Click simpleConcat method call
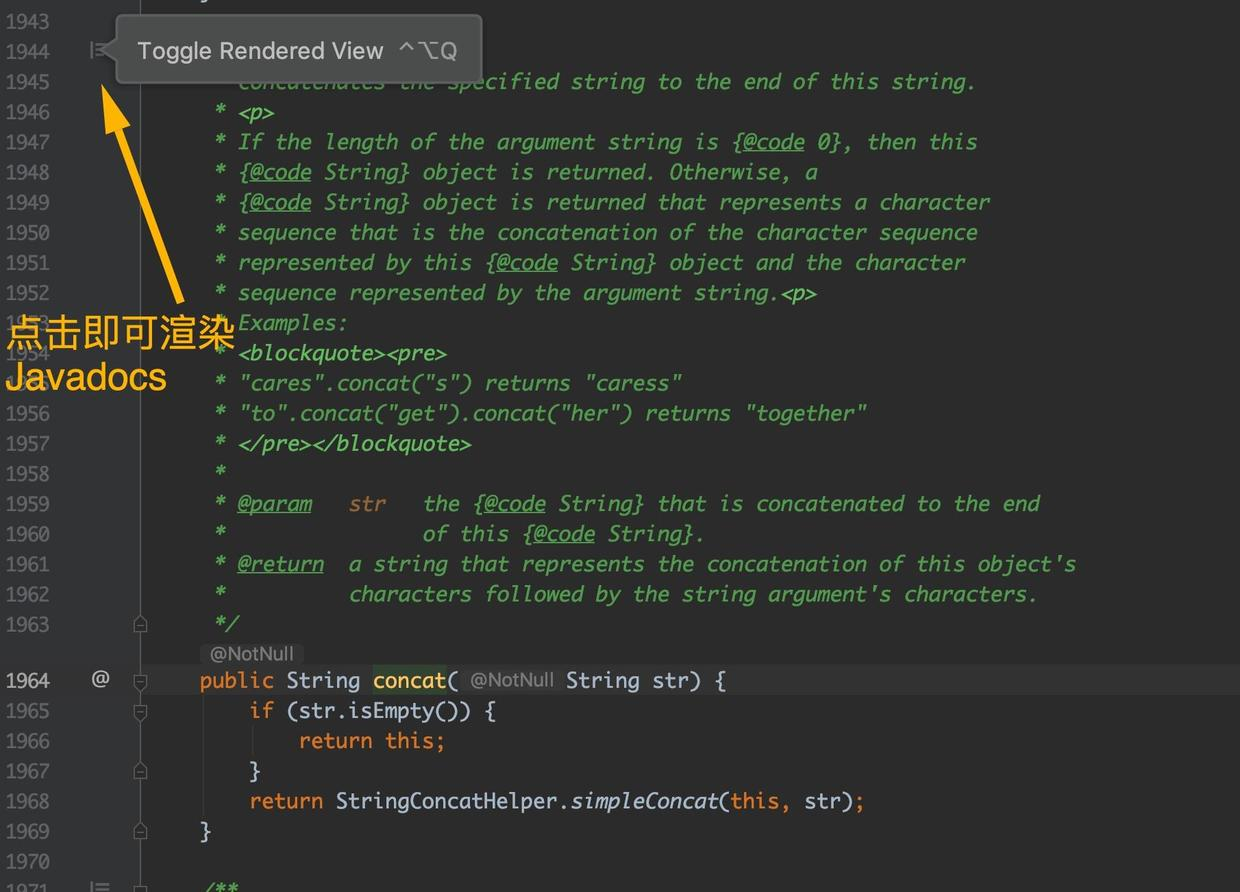The height and width of the screenshot is (892, 1240). [x=644, y=801]
